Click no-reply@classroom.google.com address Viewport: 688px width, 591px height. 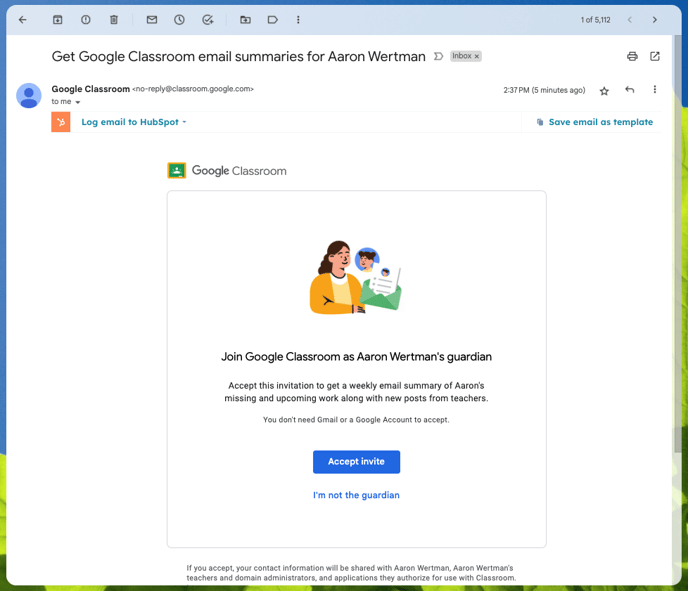click(x=193, y=89)
